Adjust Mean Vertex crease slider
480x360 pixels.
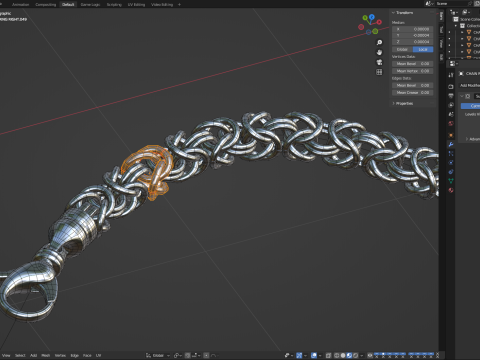[413, 71]
